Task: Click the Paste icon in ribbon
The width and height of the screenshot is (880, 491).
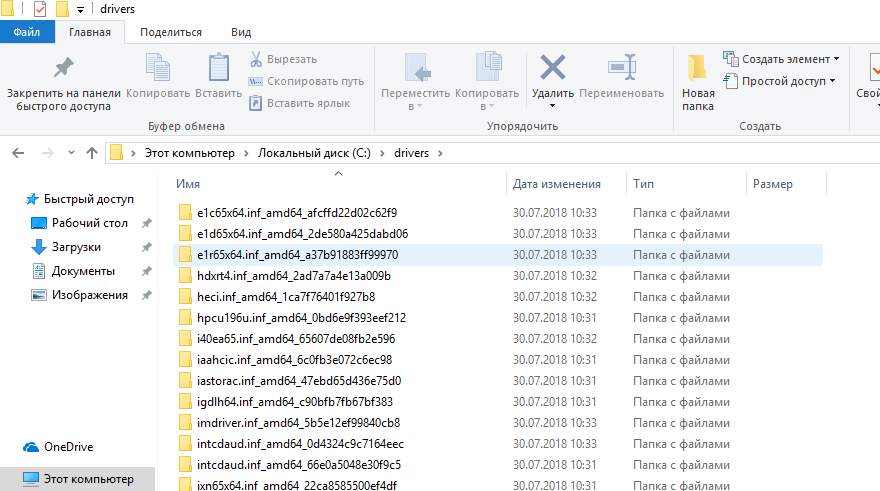Action: click(218, 68)
